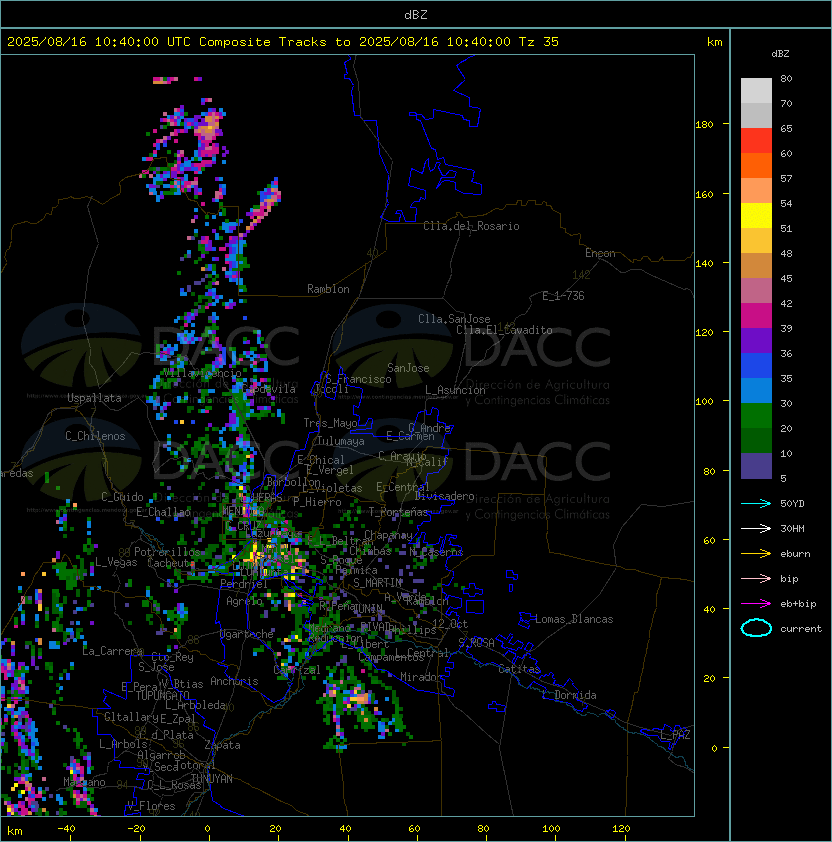Select the bright yellow 51-54 dBZ swatch
Image resolution: width=832 pixels, height=842 pixels.
click(x=756, y=216)
